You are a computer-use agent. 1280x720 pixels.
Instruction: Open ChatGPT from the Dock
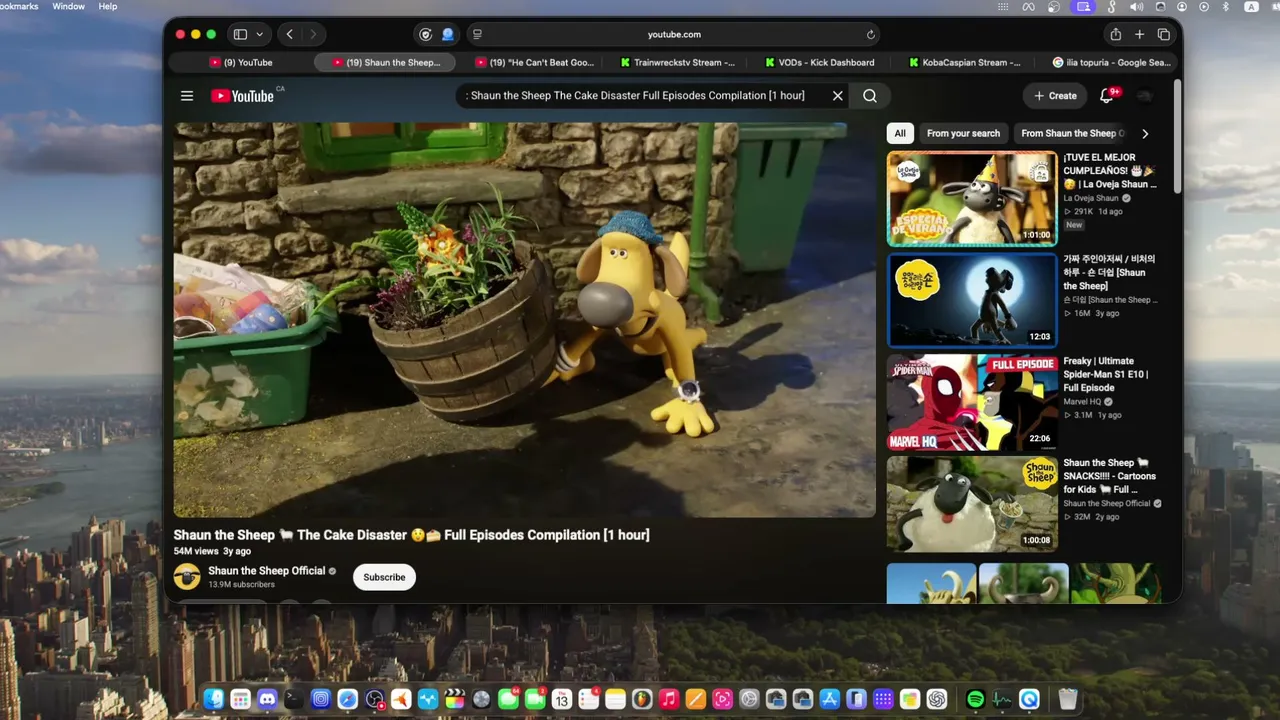coord(936,699)
